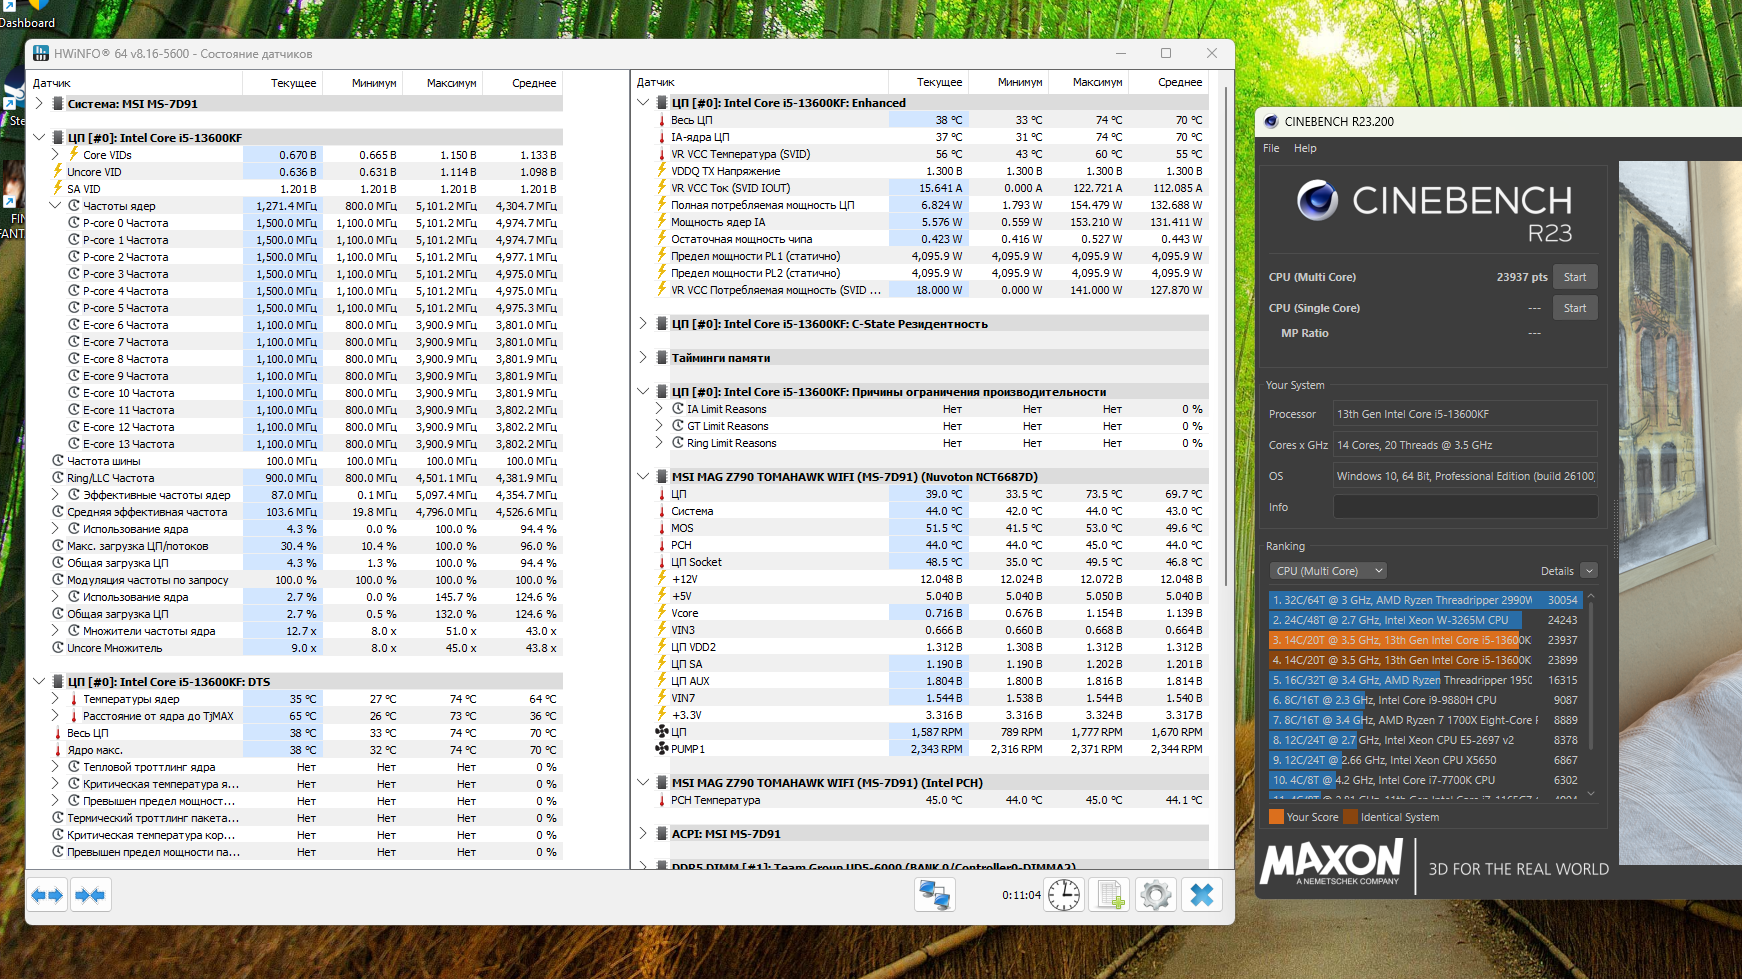Select the Intel Core i7-7700K ranking entry

click(x=1425, y=780)
